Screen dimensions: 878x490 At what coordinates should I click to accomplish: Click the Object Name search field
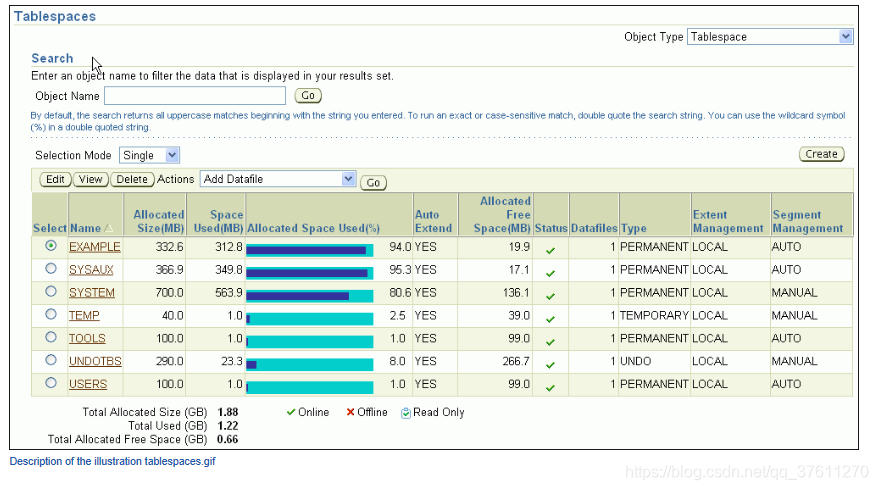pyautogui.click(x=195, y=96)
